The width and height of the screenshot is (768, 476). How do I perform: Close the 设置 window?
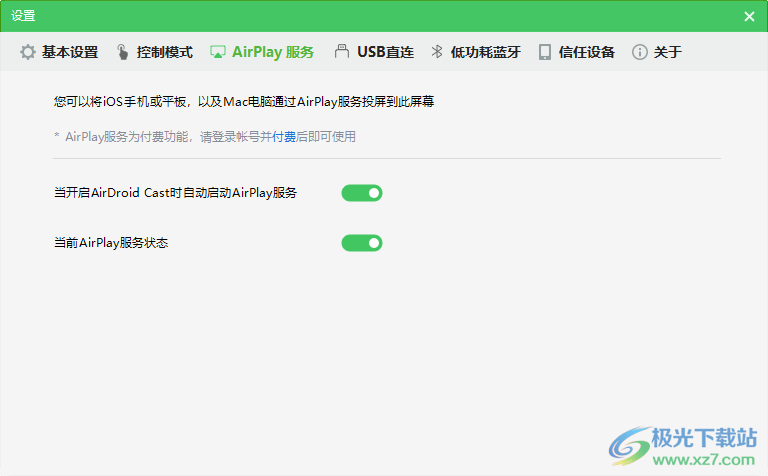pos(749,16)
